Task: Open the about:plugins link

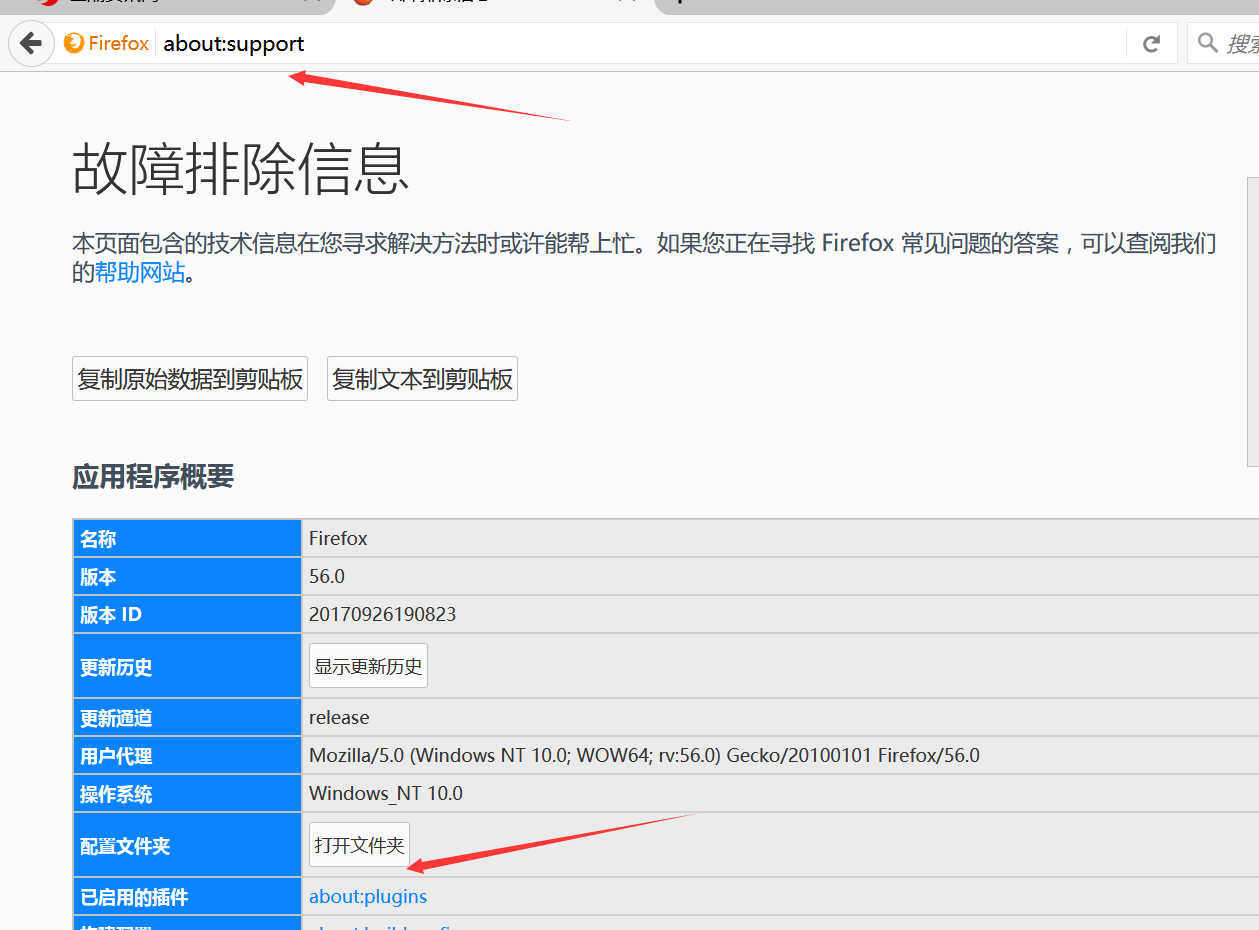Action: point(368,896)
